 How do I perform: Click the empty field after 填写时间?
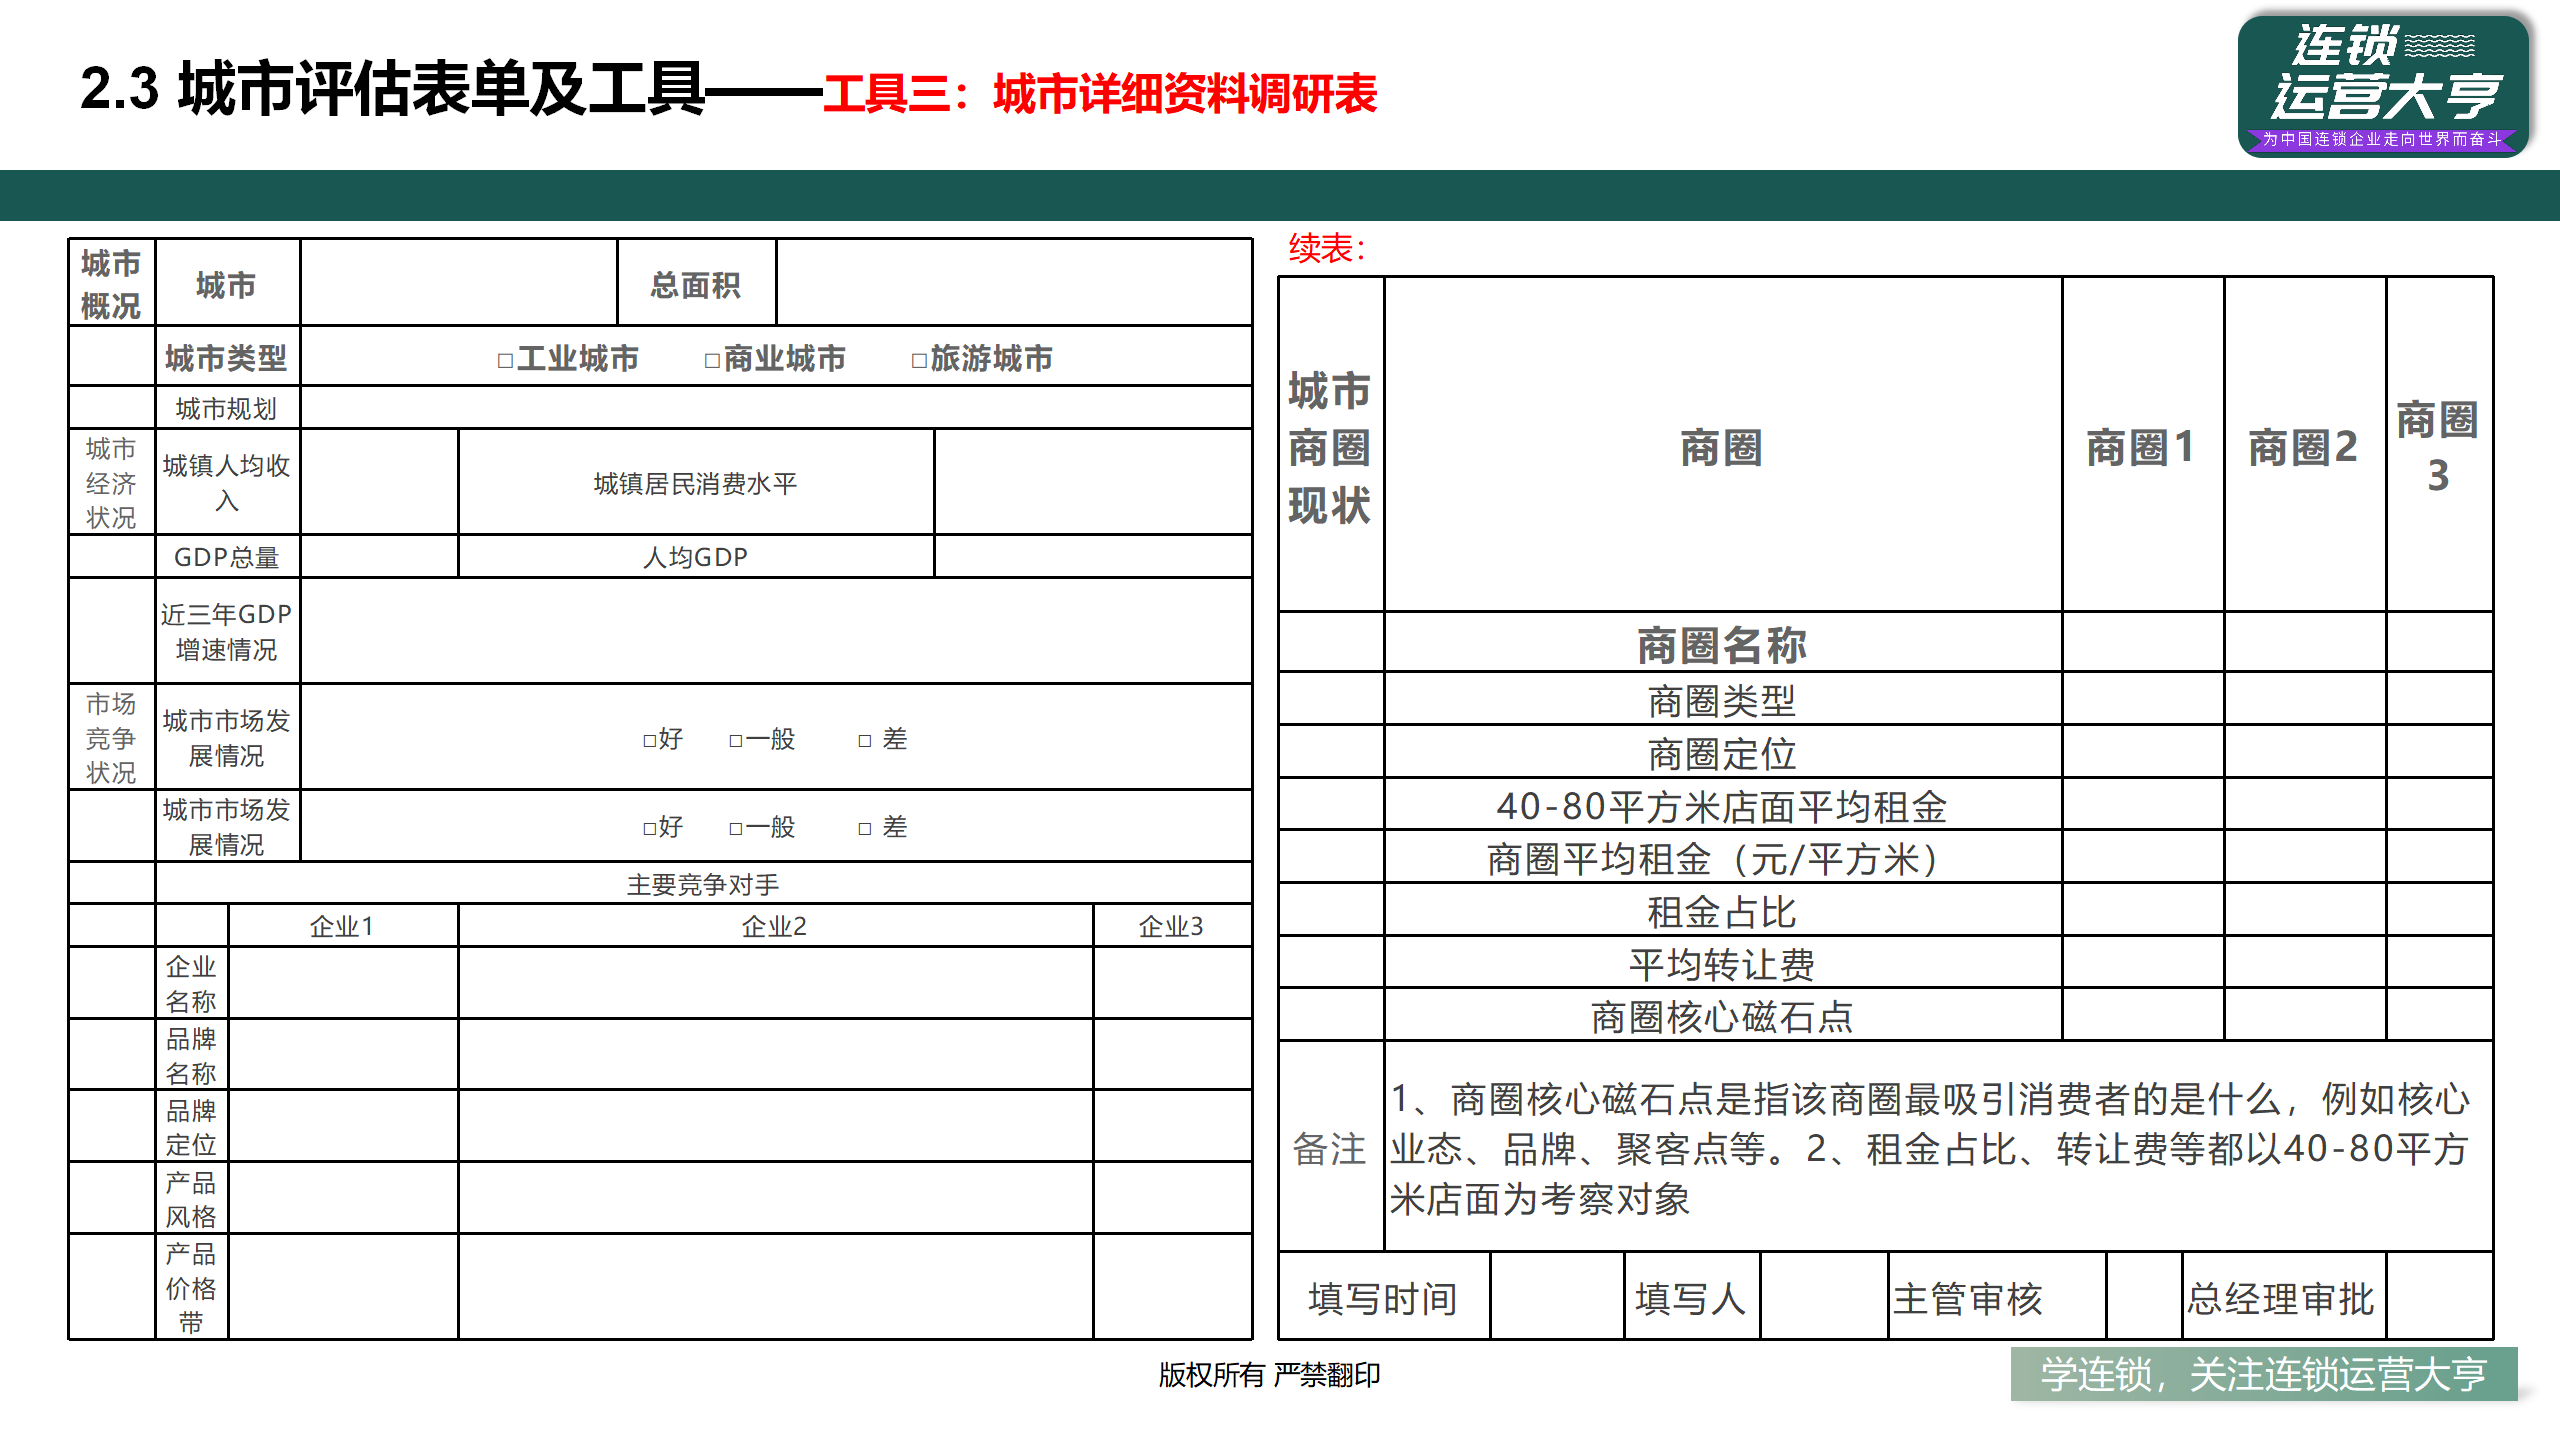click(1557, 1297)
